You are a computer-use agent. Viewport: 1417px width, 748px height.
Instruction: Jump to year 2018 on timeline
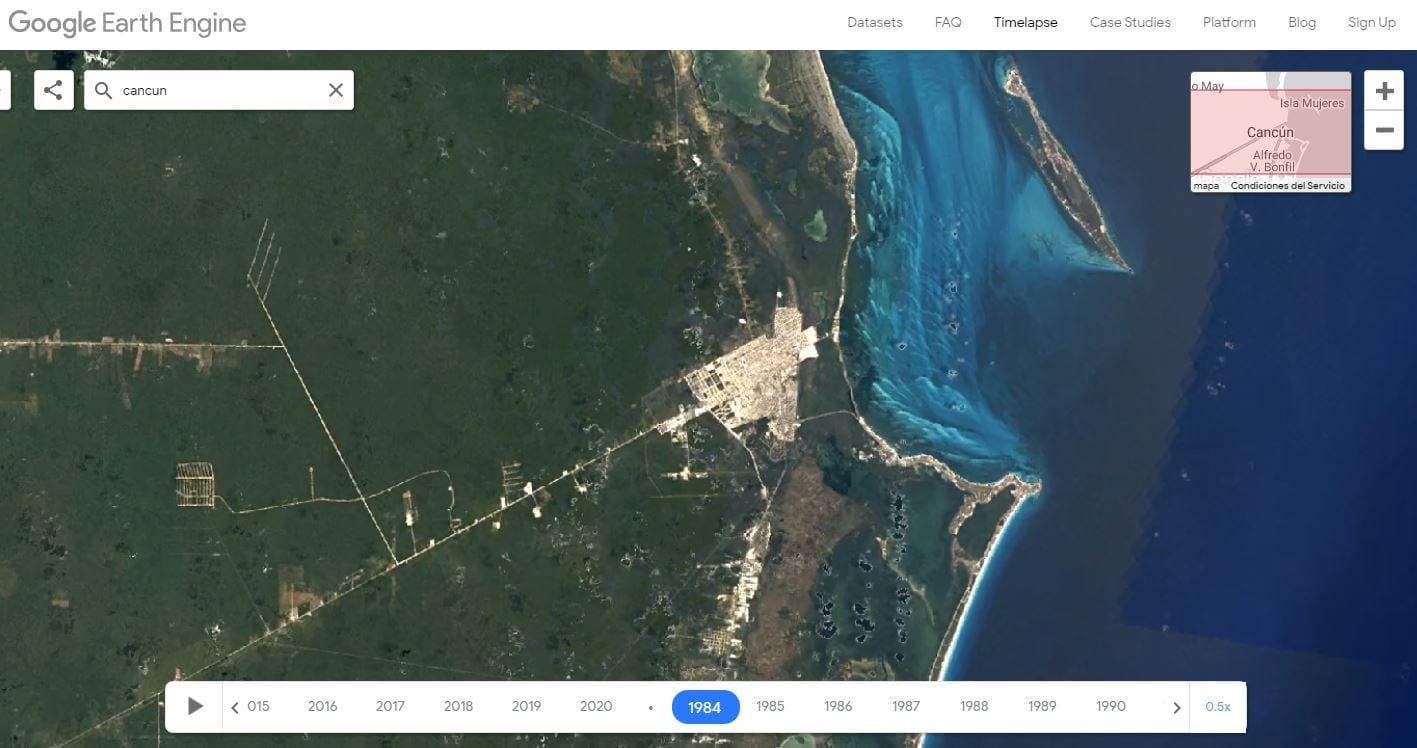(458, 706)
